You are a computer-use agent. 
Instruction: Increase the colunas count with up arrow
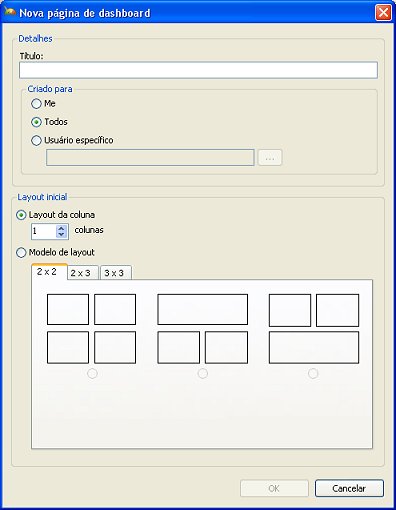click(61, 228)
